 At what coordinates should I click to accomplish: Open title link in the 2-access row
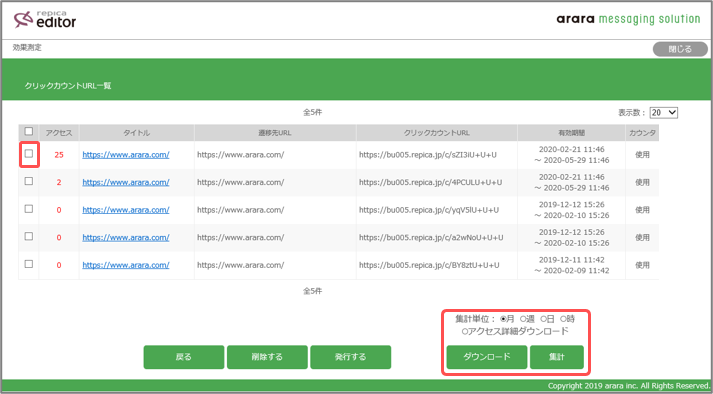point(126,182)
